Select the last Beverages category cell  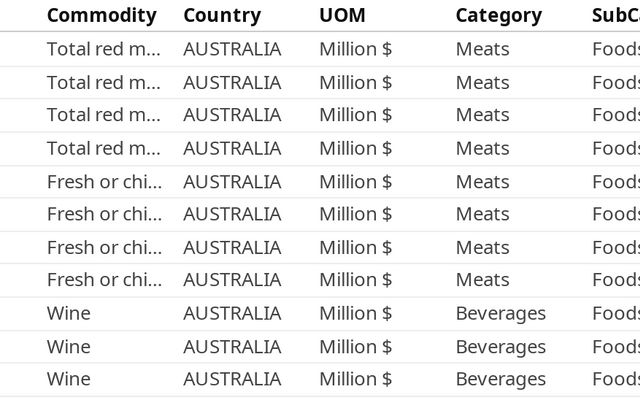pos(501,379)
